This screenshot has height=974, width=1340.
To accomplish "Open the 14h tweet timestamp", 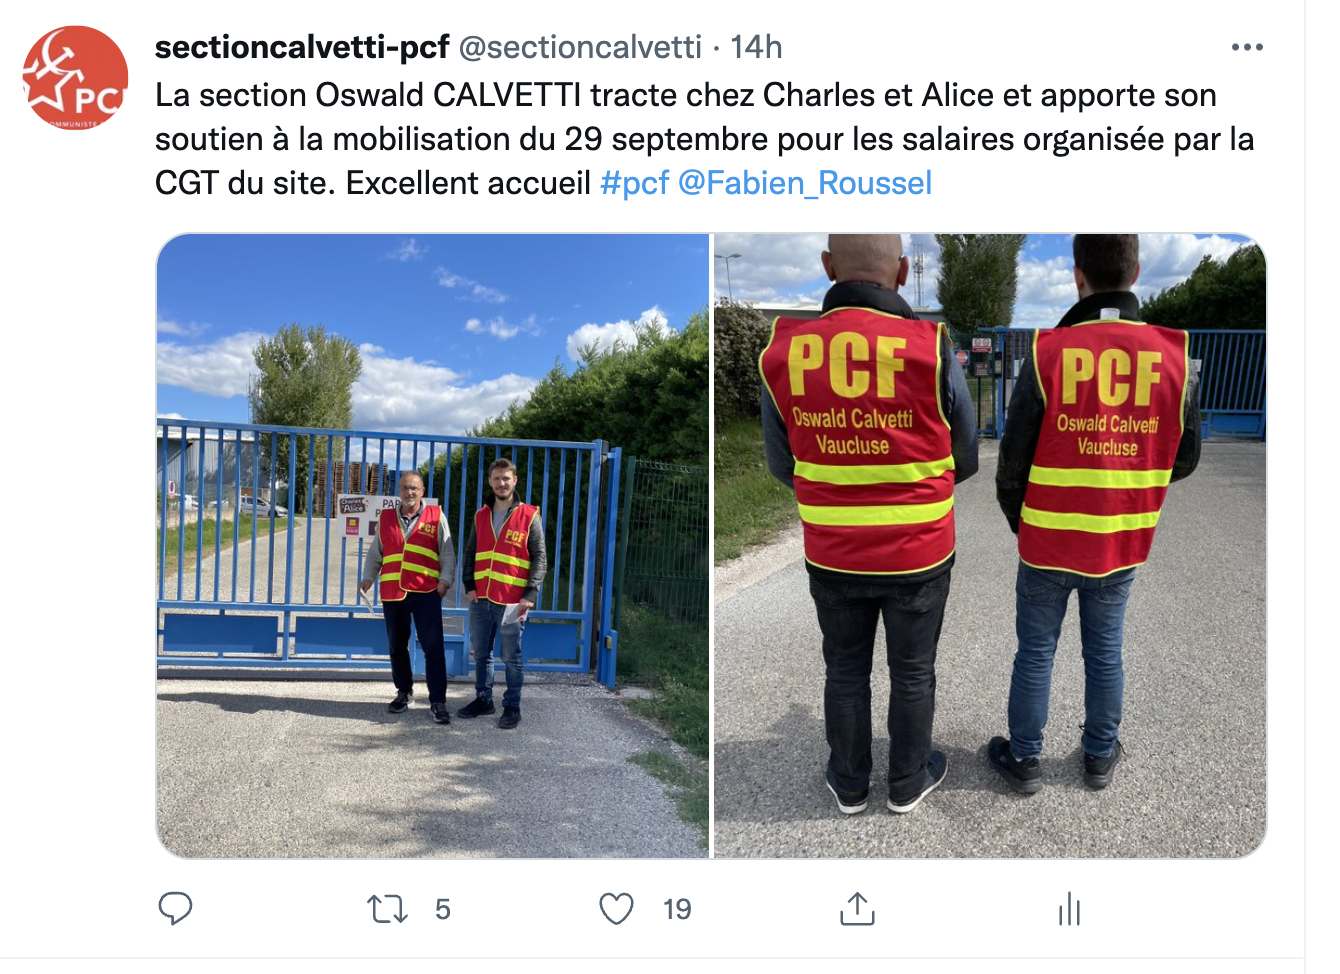I will [x=756, y=47].
